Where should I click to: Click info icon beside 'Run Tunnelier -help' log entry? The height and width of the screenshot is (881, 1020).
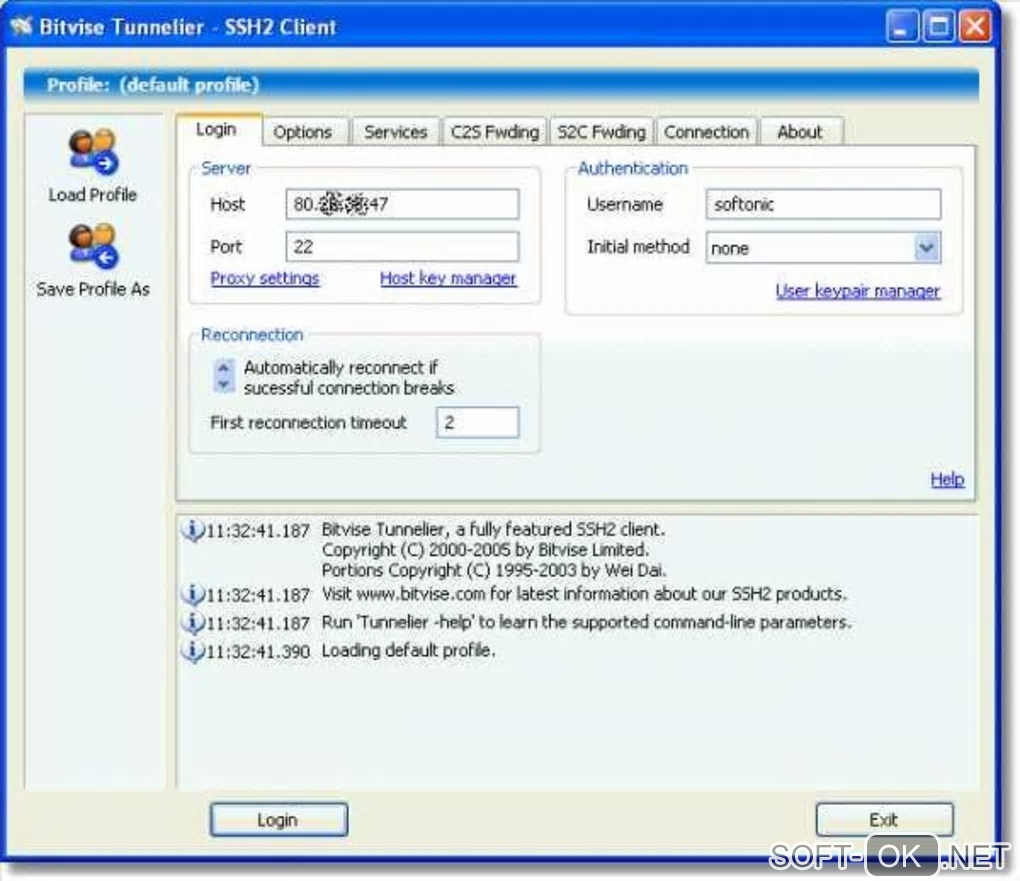click(193, 622)
